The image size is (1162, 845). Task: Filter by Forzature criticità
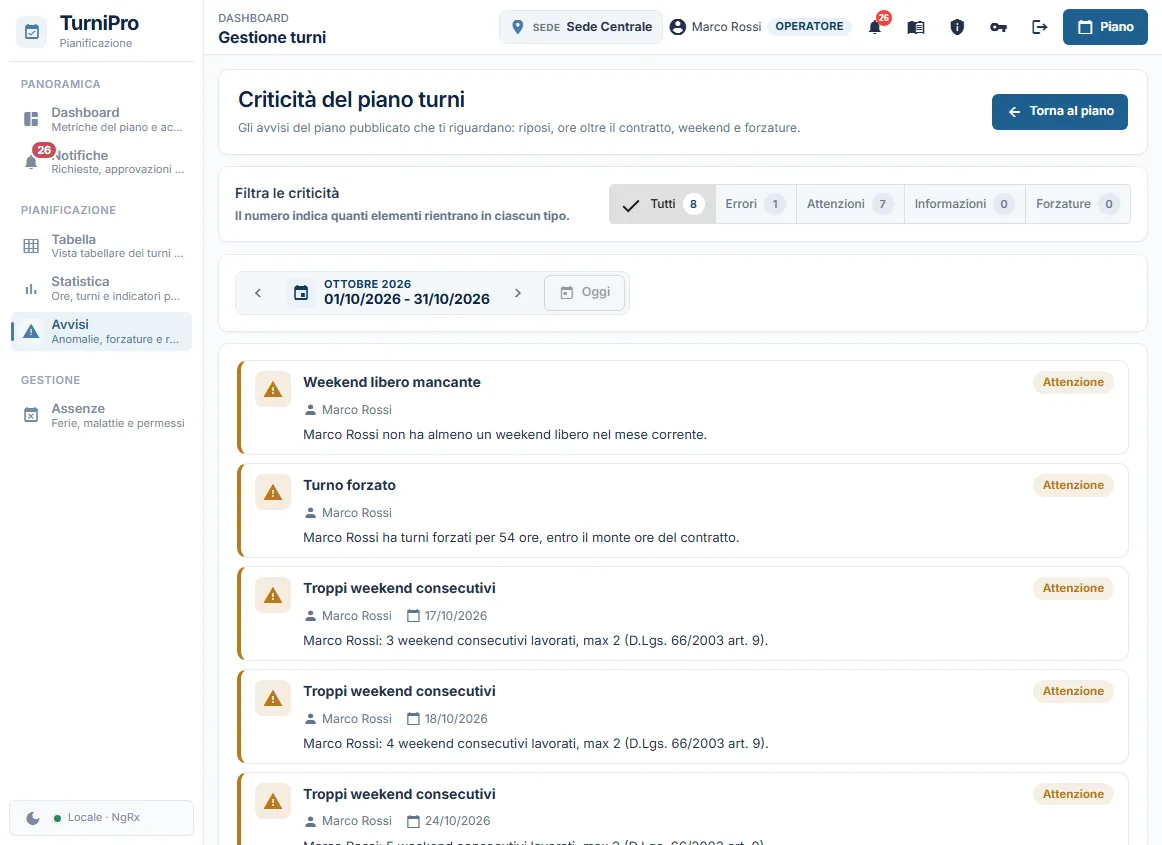click(x=1078, y=204)
